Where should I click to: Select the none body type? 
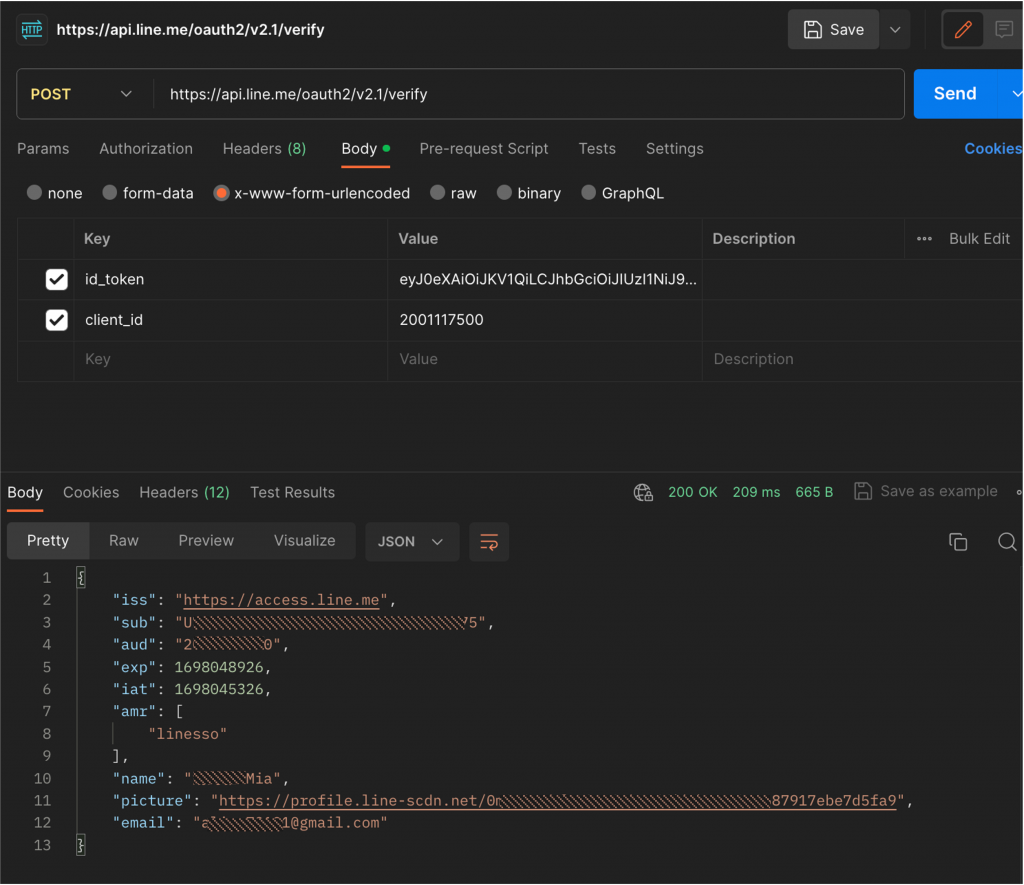[54, 193]
